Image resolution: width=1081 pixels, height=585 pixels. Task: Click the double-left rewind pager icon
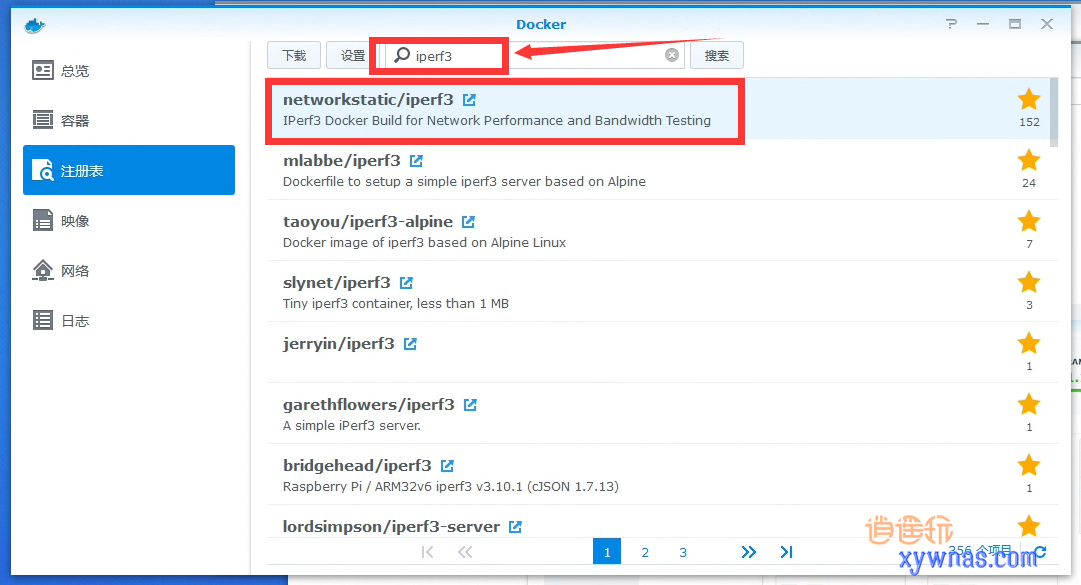[x=465, y=552]
